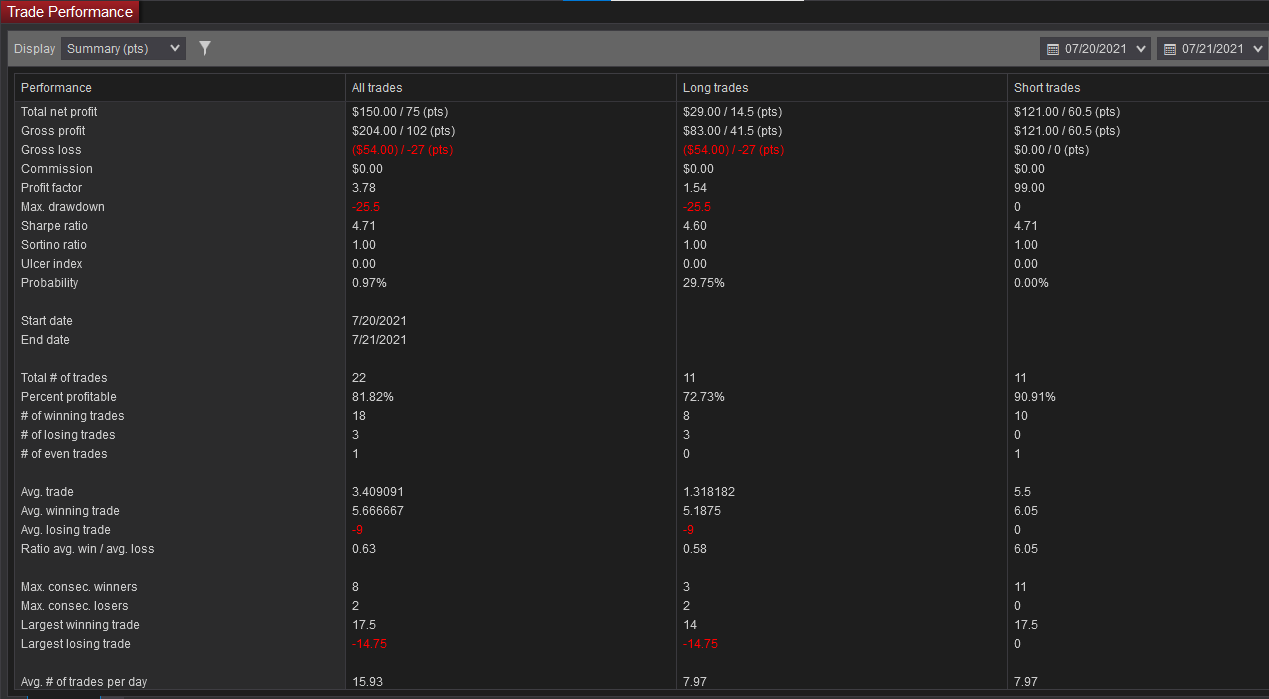
Task: Select the Ulcer index row label
Action: click(x=51, y=264)
